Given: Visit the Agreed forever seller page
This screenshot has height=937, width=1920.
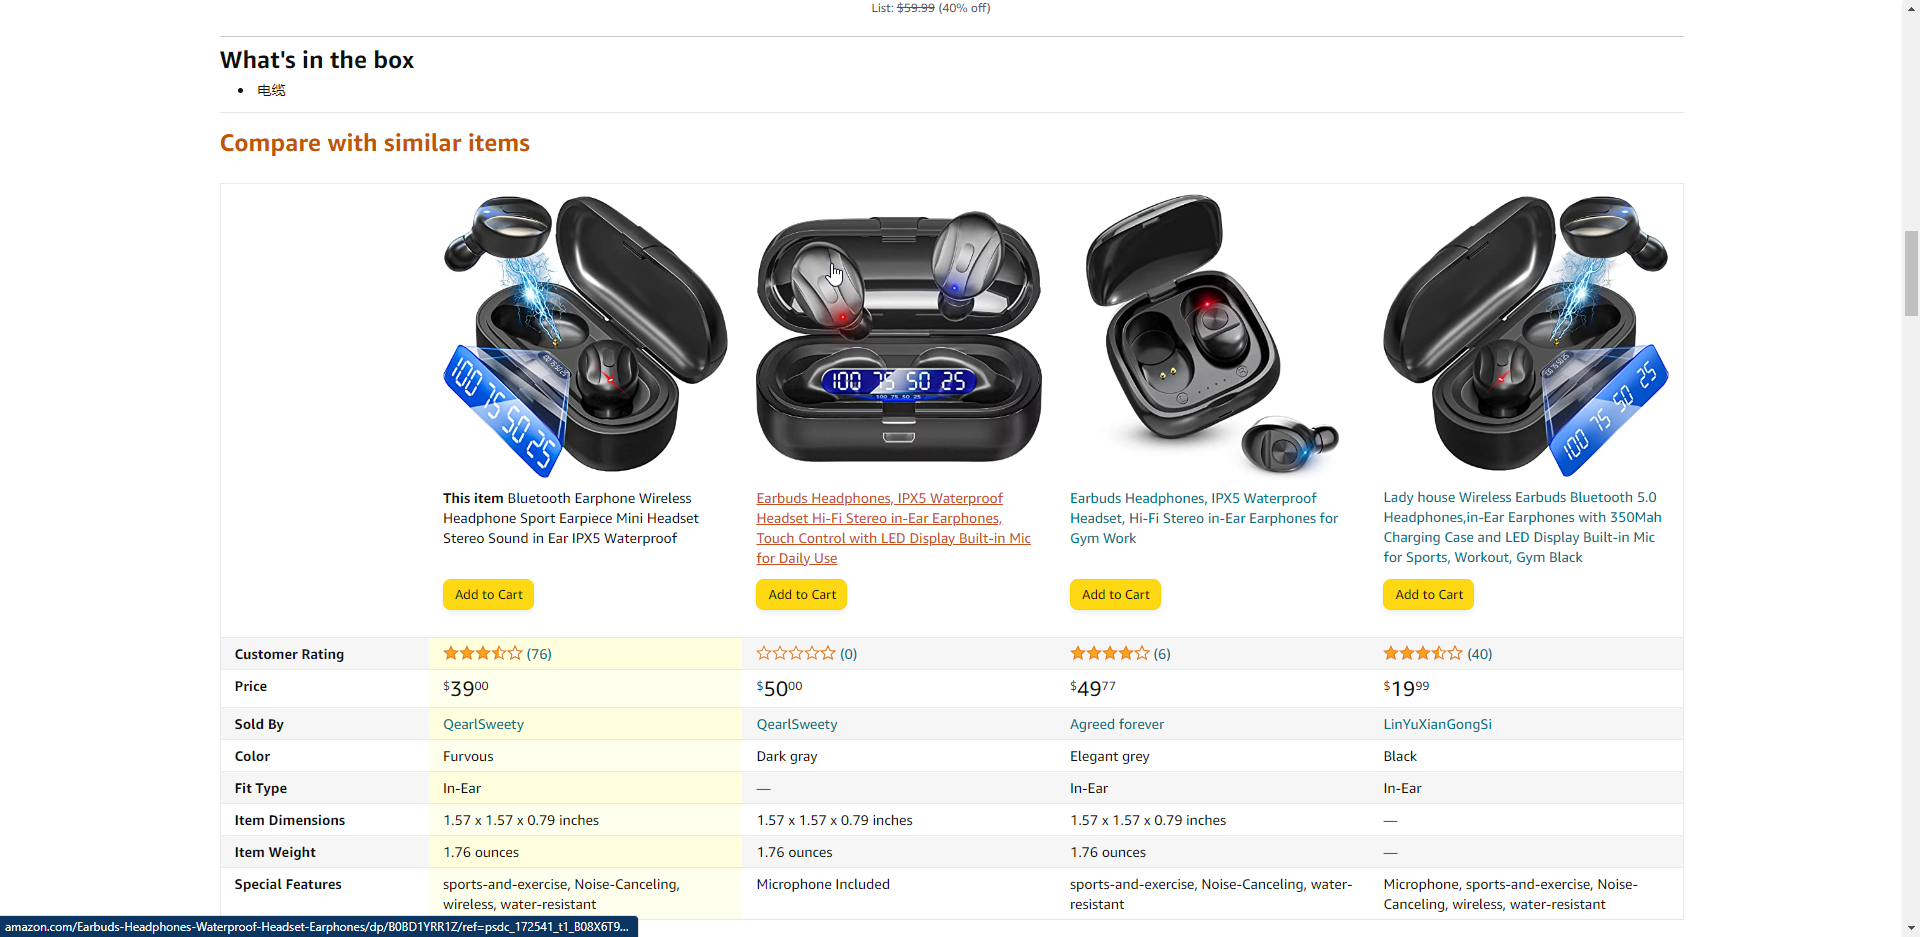Looking at the screenshot, I should 1117,724.
